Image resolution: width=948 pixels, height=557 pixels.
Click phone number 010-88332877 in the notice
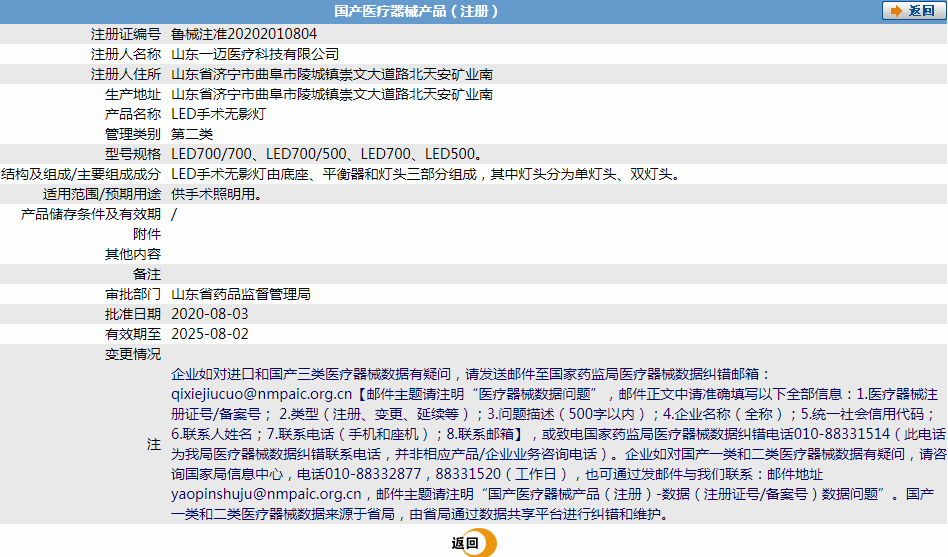373,474
